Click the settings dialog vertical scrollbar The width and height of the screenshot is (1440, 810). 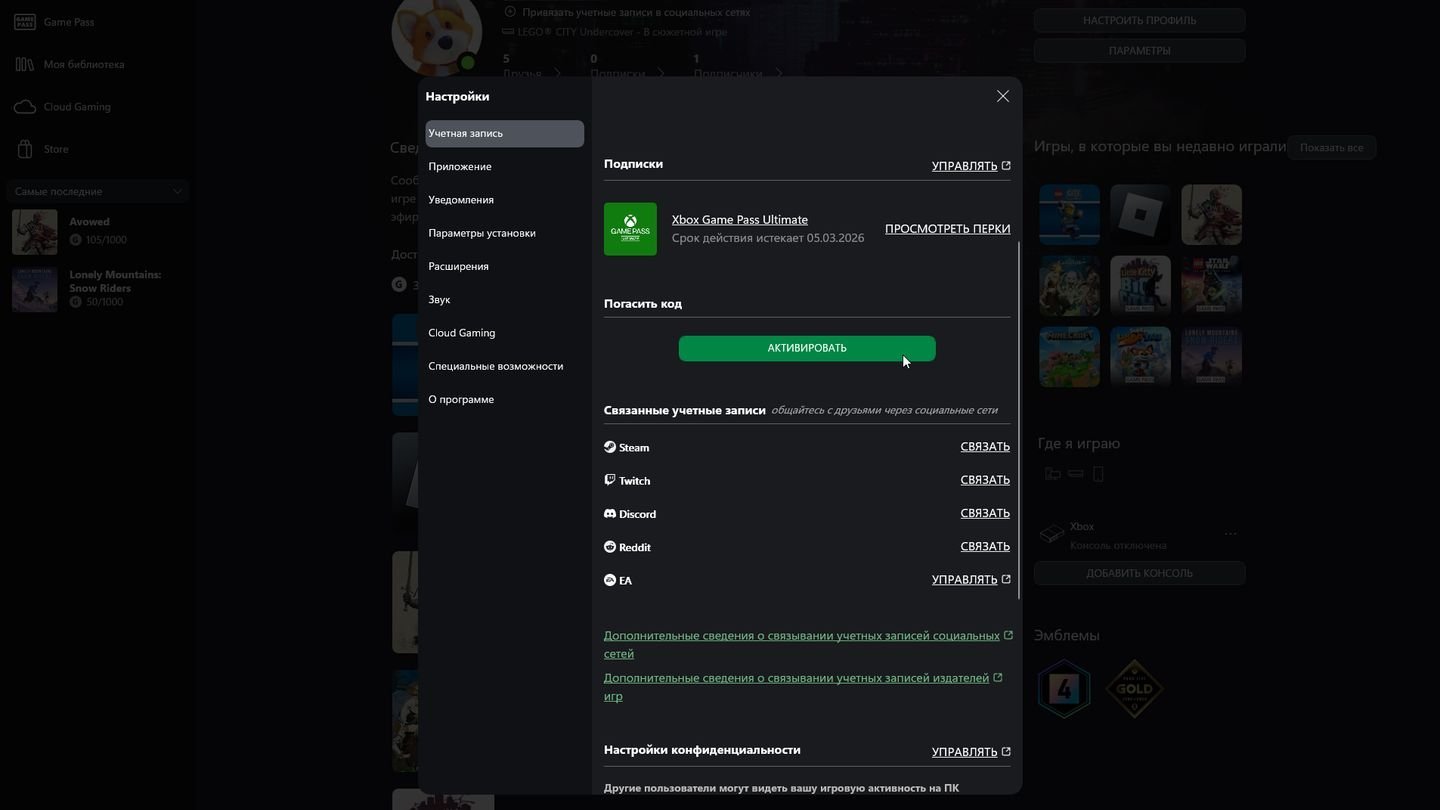click(x=1019, y=420)
